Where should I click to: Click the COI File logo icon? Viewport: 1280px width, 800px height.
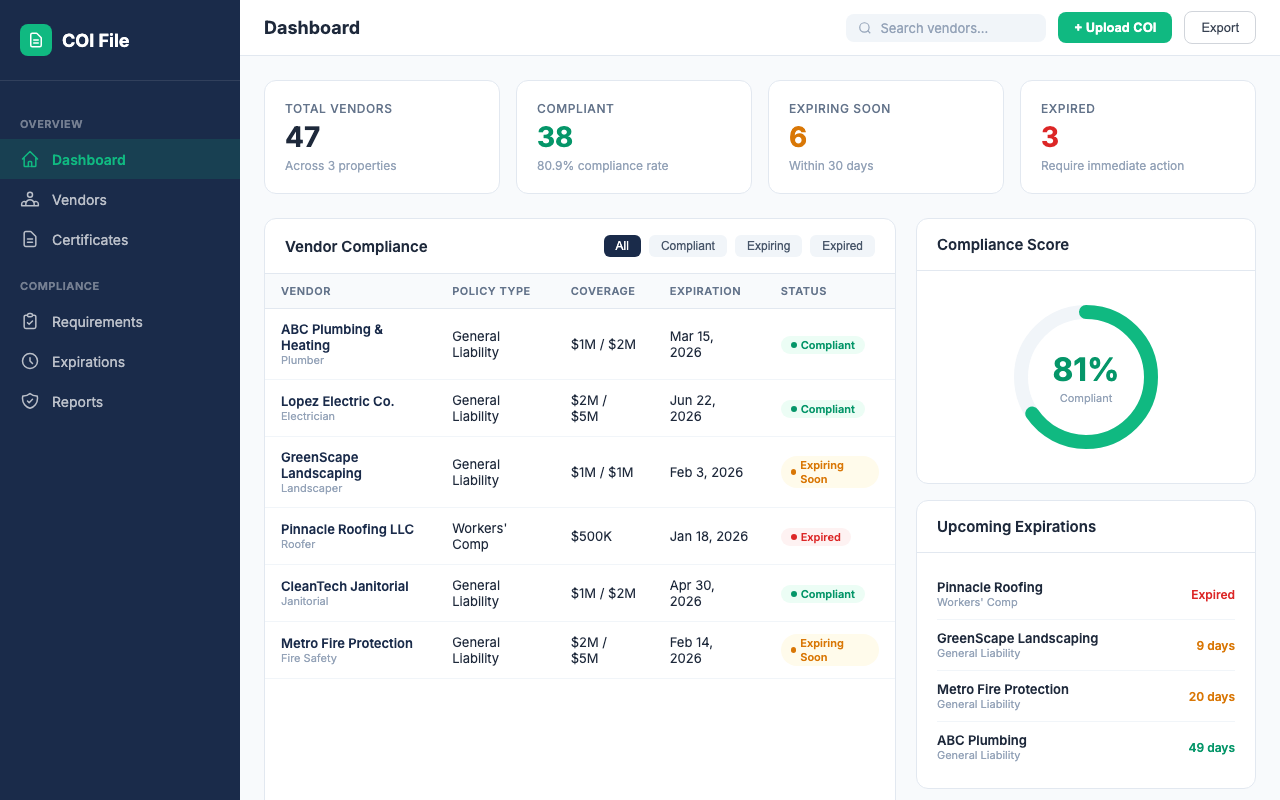tap(36, 40)
